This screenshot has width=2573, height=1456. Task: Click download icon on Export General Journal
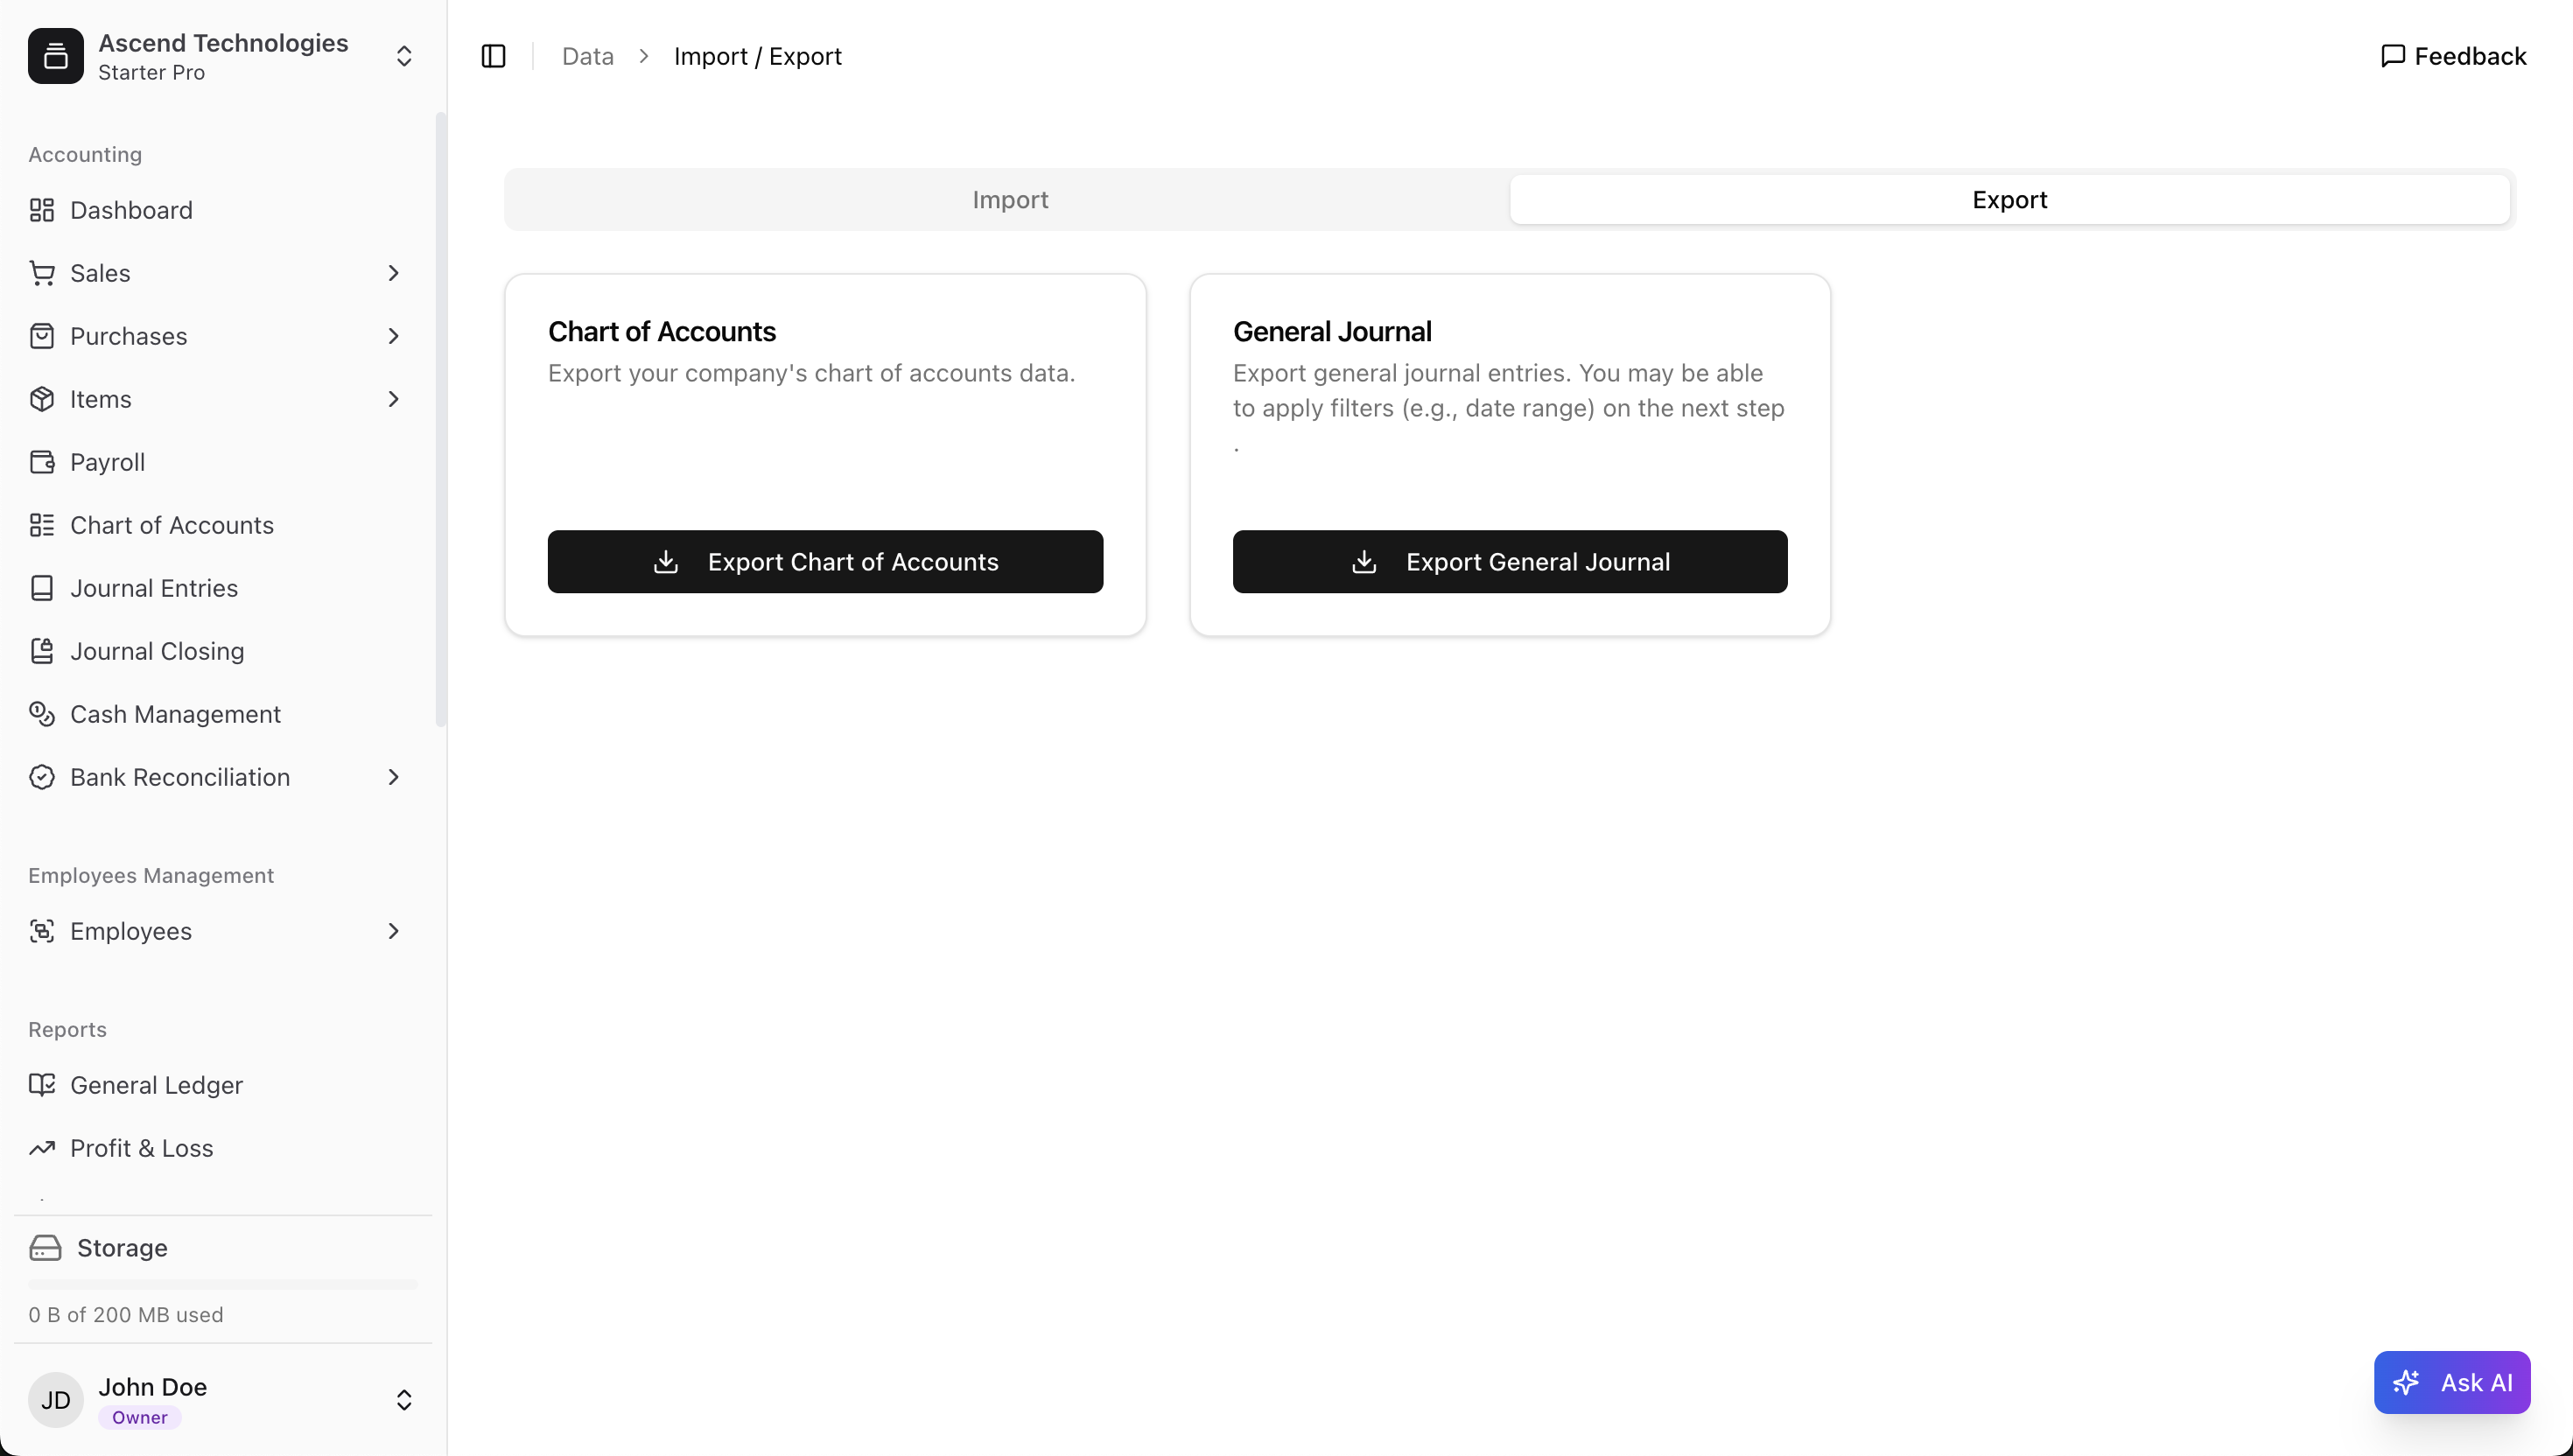coord(1364,562)
